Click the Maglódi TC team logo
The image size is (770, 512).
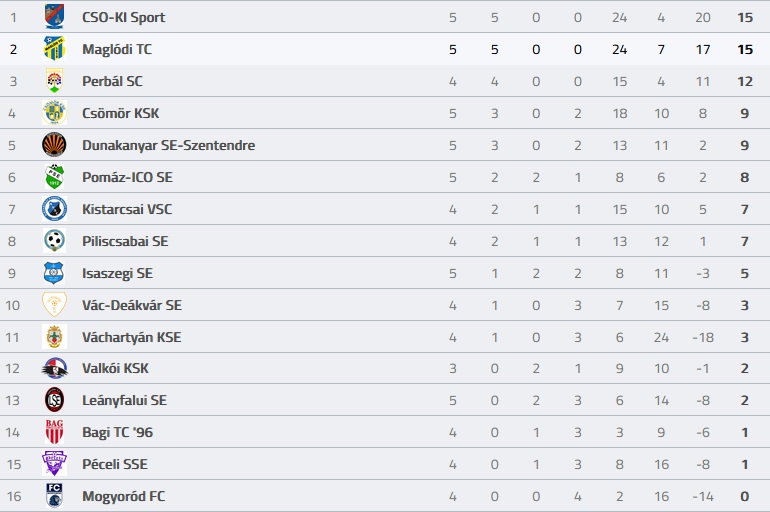[x=54, y=49]
